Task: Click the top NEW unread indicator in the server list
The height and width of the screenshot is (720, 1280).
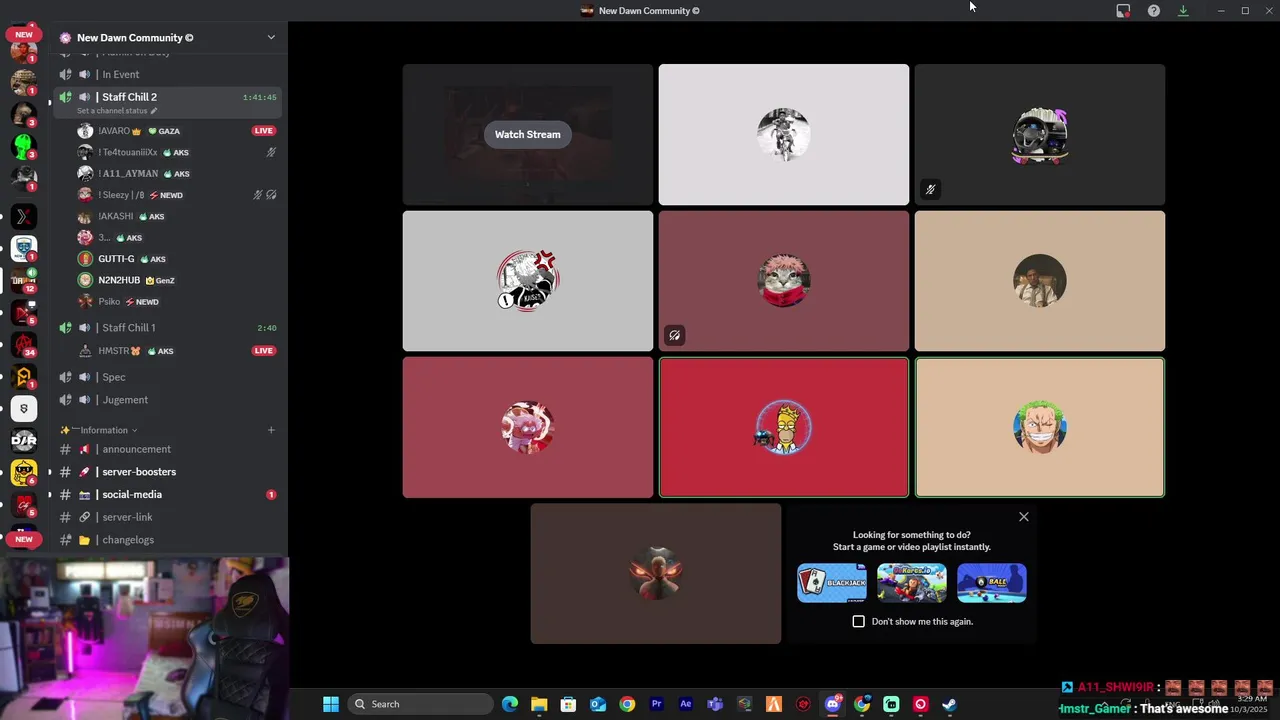Action: [x=24, y=34]
